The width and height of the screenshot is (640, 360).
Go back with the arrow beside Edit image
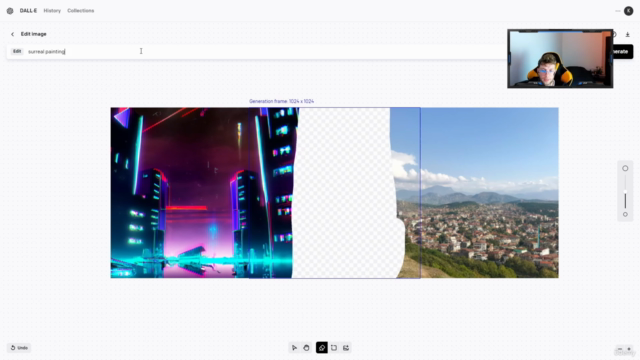click(12, 34)
